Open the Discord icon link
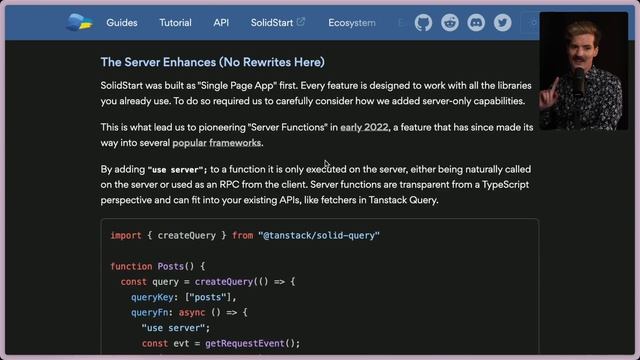This screenshot has width=640, height=360. [476, 23]
